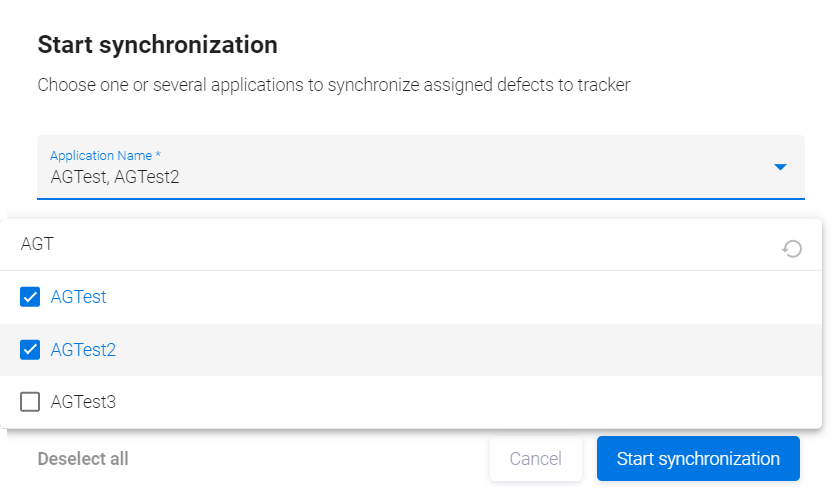
Task: Uncheck the AGTest2 checkbox
Action: click(x=30, y=350)
